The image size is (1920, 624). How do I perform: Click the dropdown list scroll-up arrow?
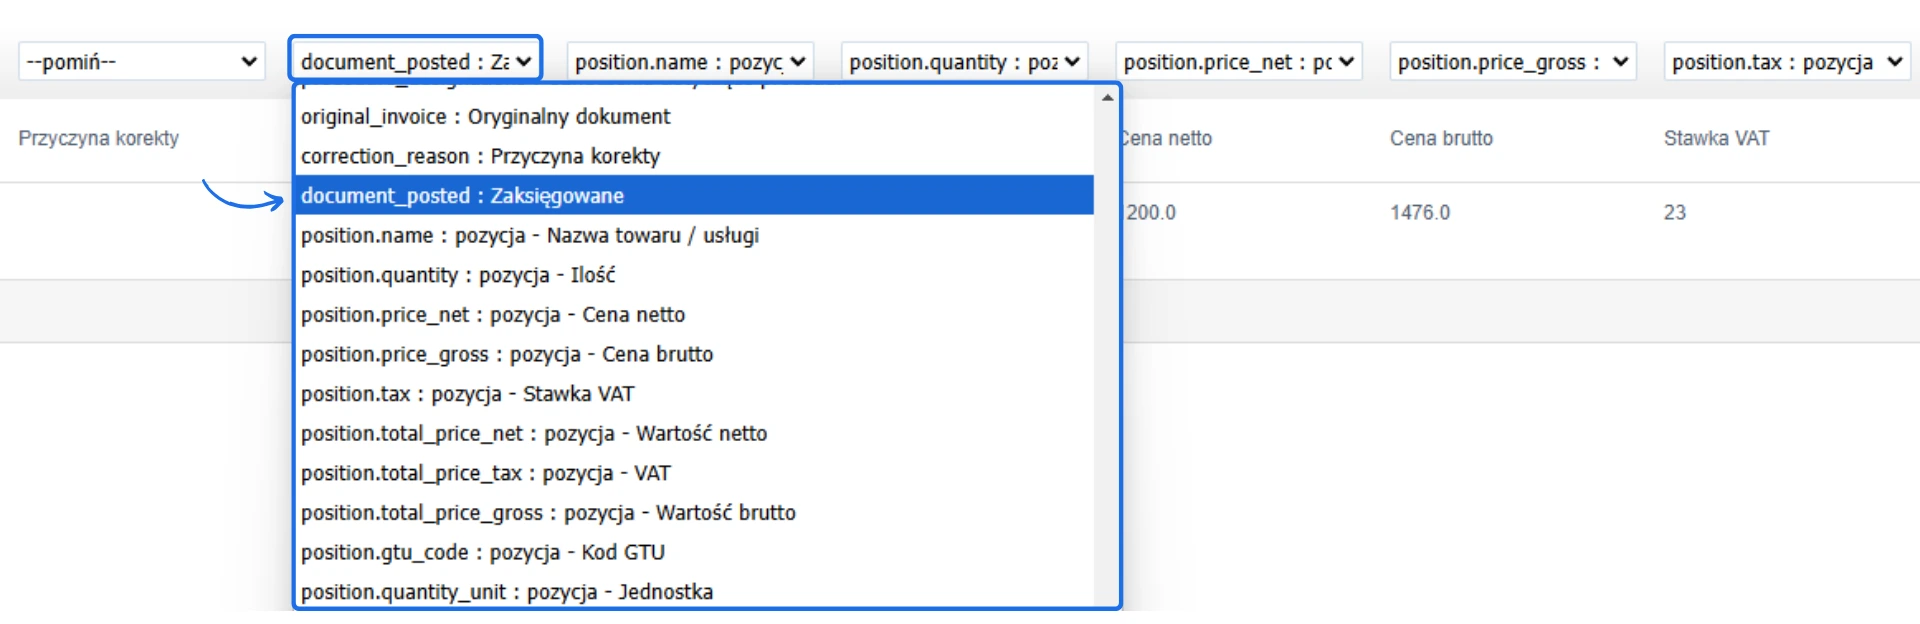point(1107,98)
